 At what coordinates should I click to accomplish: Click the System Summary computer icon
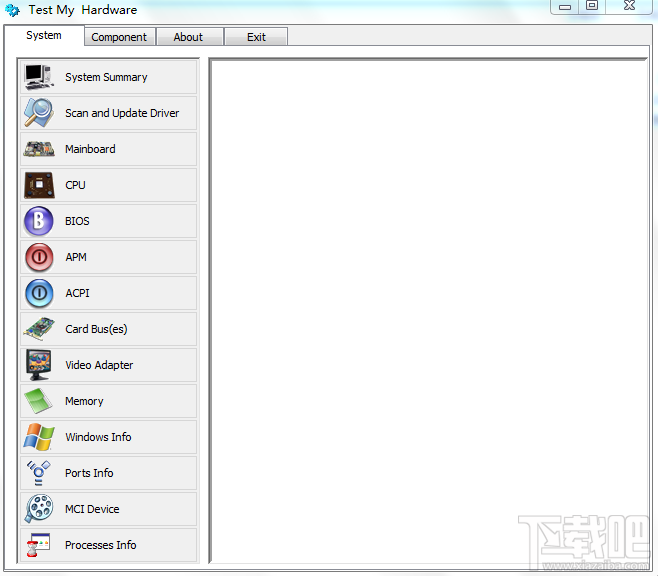pos(39,77)
